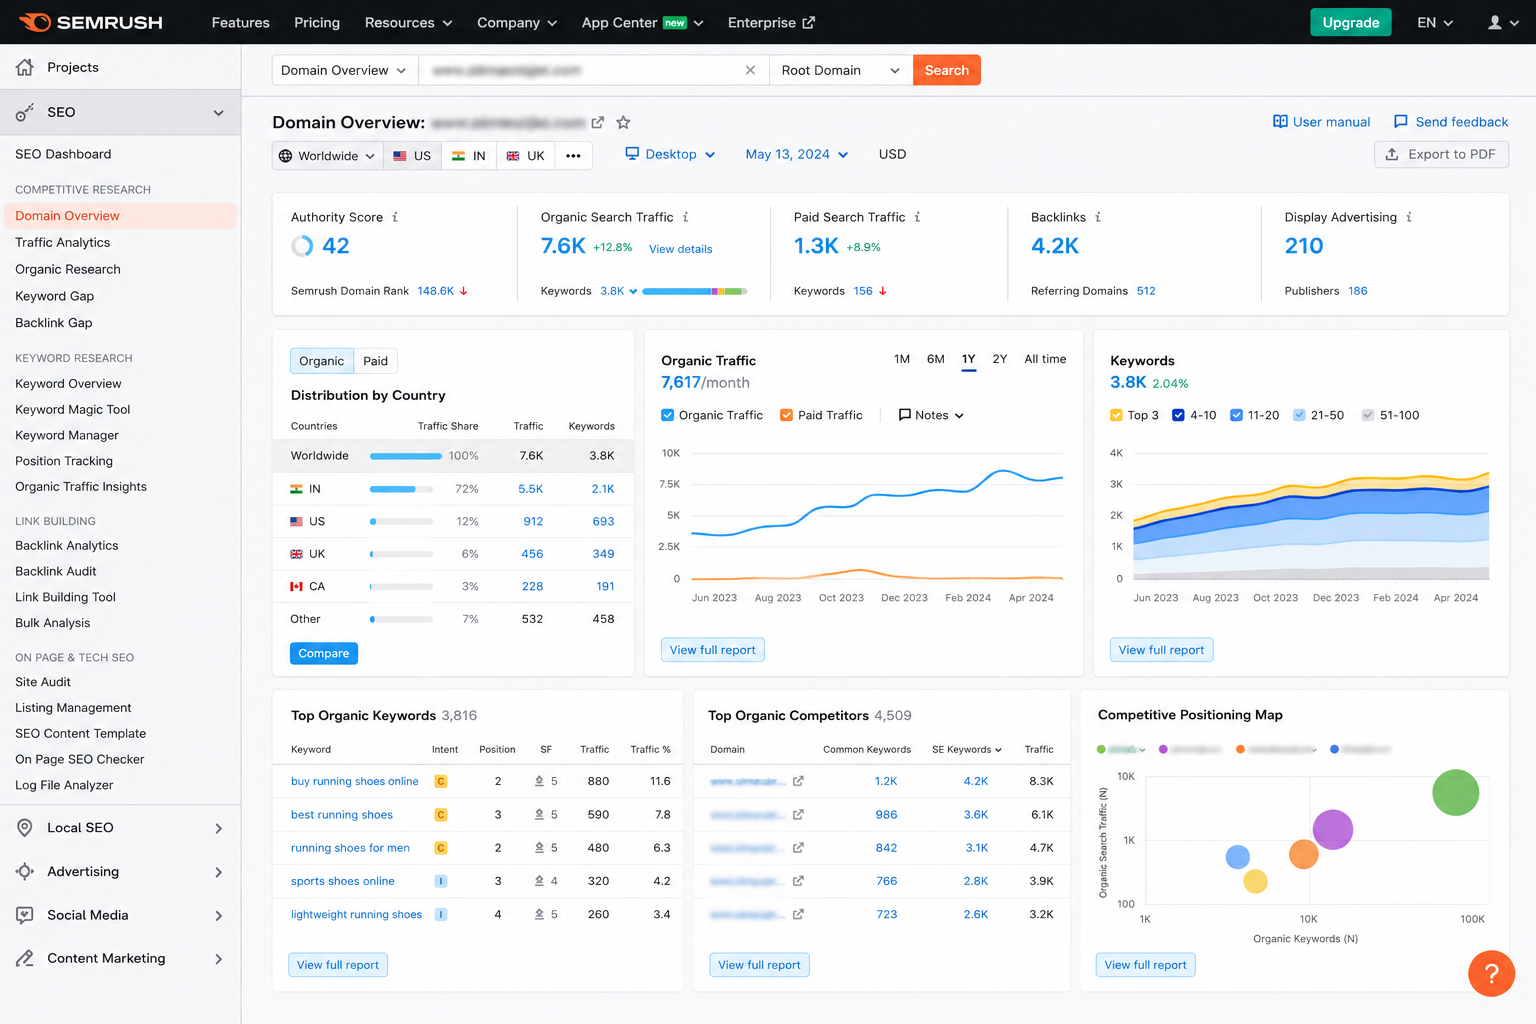
Task: Star the domain as favorite
Action: (x=623, y=122)
